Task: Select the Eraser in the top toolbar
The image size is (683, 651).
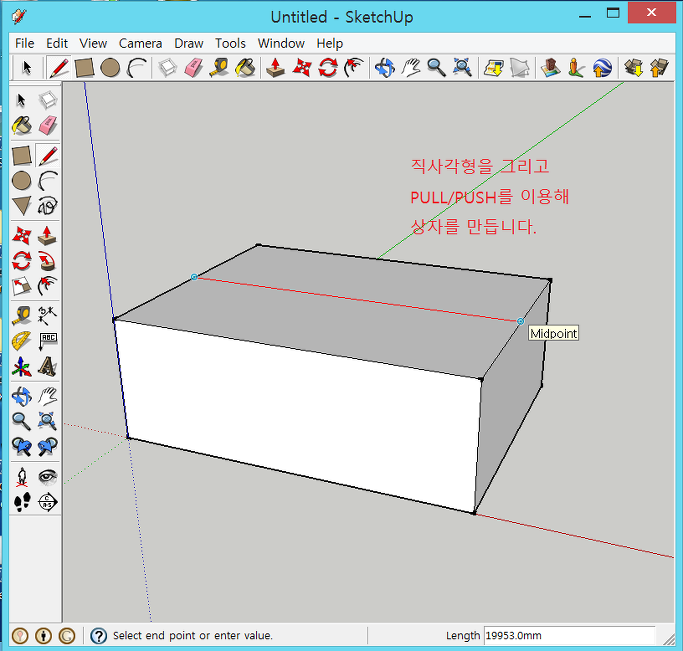Action: (x=193, y=68)
